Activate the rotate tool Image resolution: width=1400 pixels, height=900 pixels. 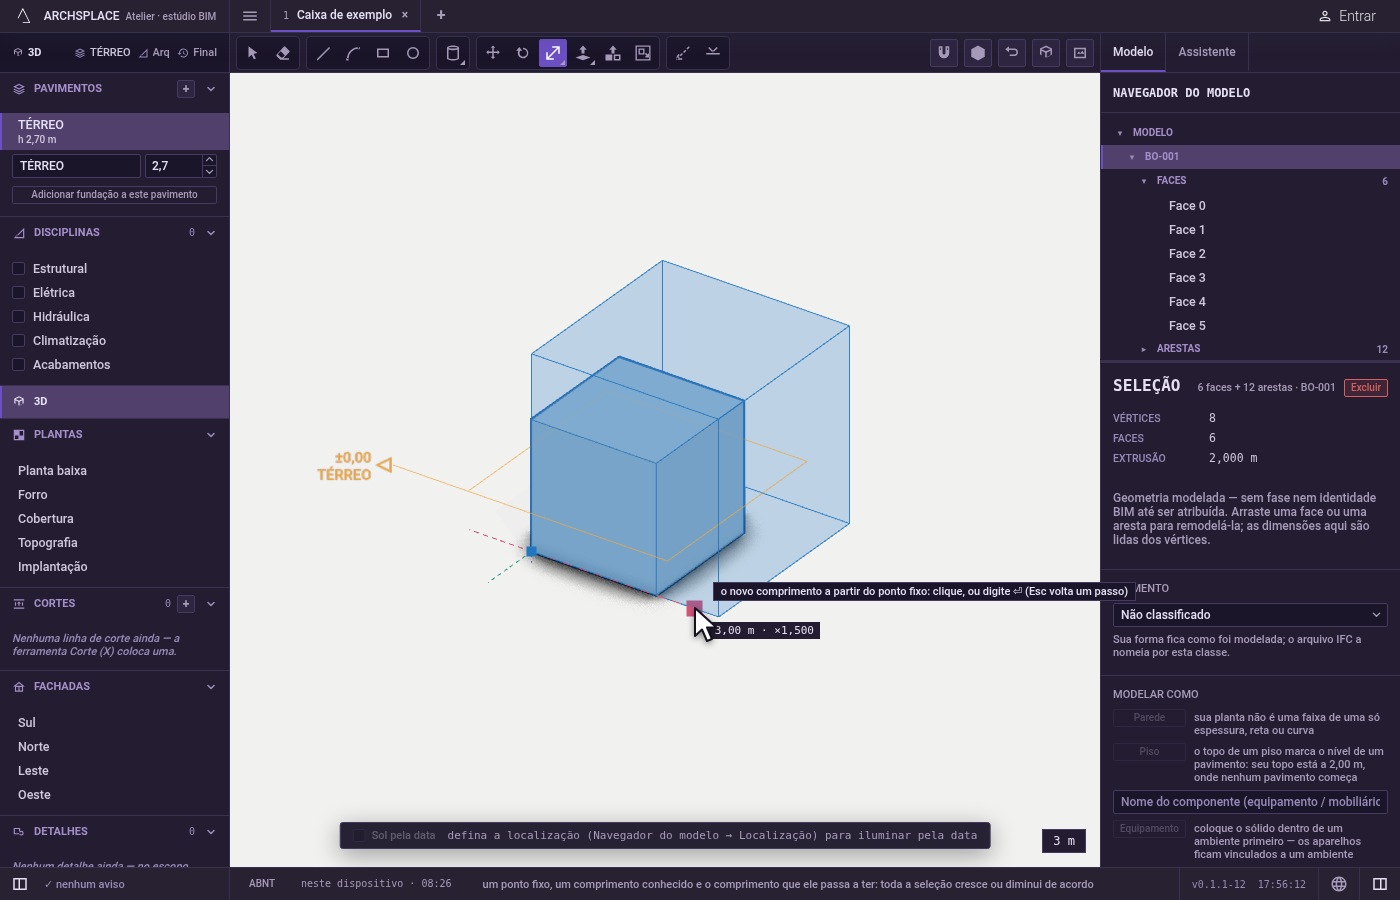click(523, 53)
